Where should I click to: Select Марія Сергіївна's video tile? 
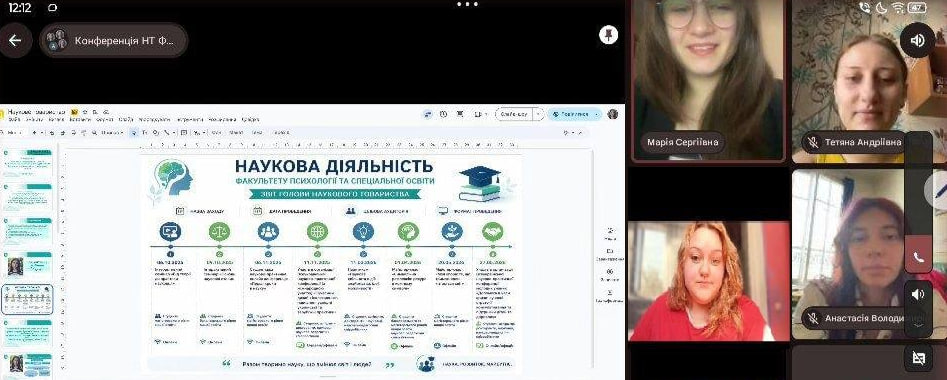coord(707,80)
